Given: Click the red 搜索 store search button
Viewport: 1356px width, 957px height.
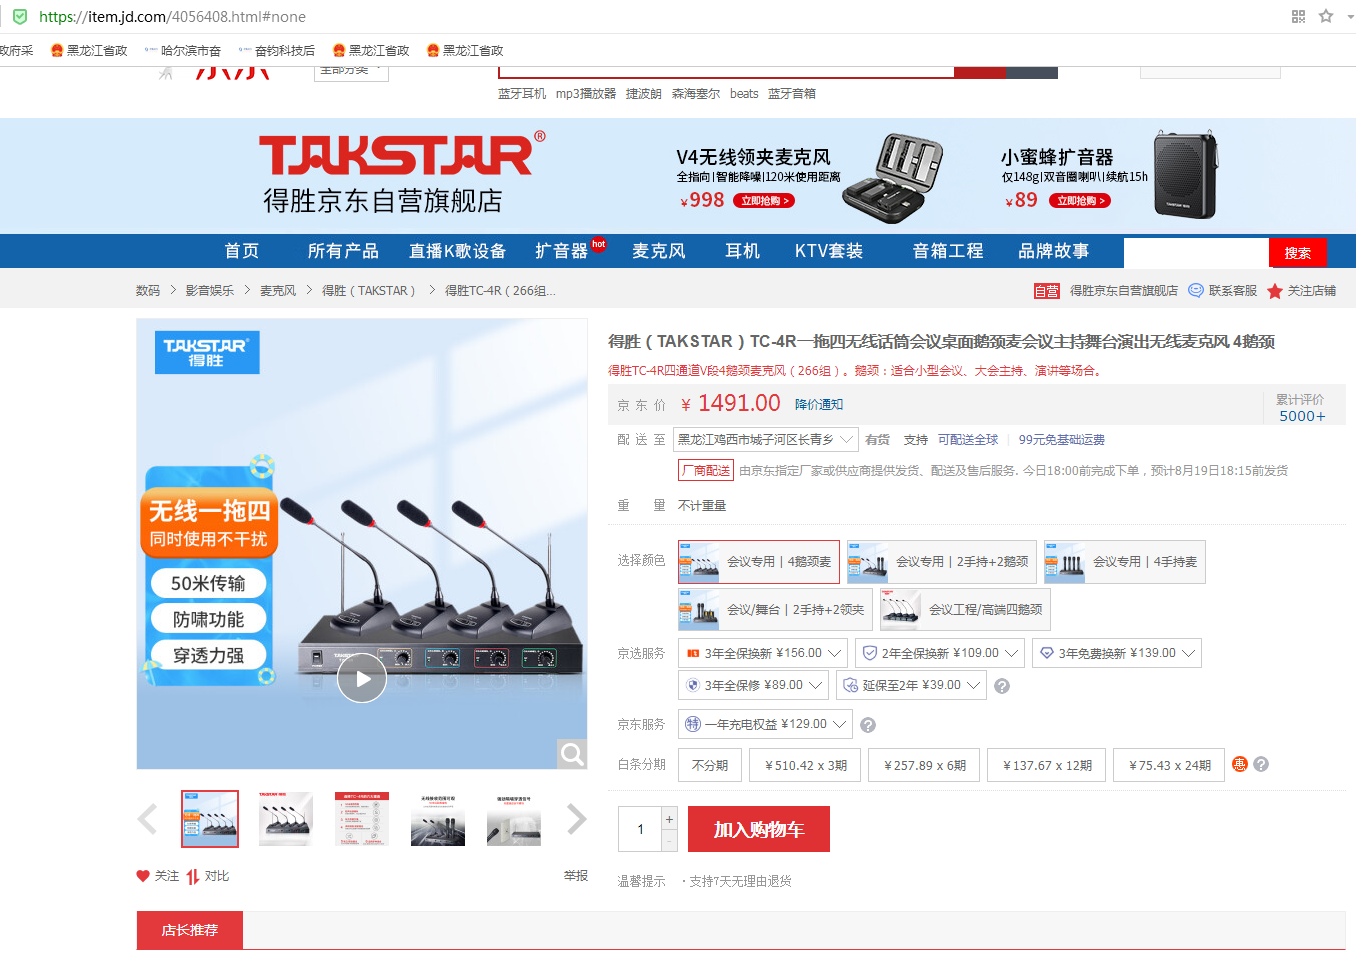Looking at the screenshot, I should pos(1298,253).
